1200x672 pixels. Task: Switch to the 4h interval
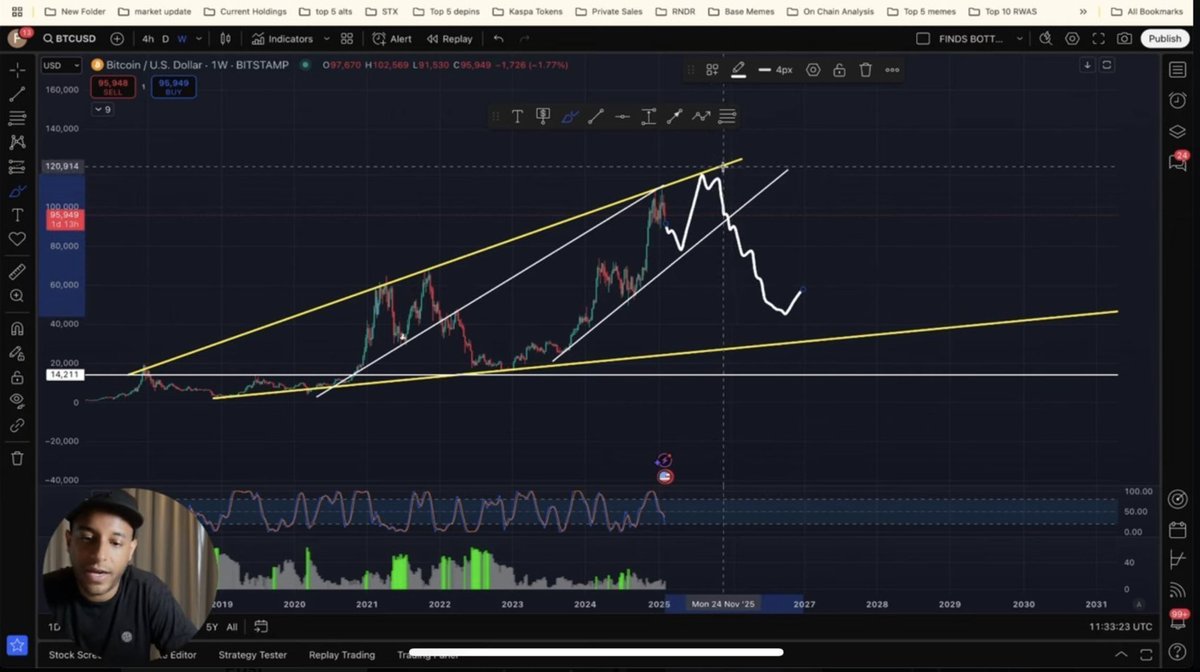pyautogui.click(x=148, y=39)
